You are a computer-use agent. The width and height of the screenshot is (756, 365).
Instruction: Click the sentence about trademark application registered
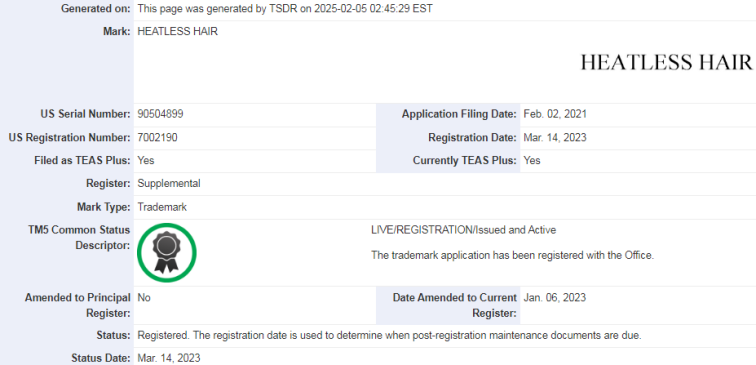[x=512, y=256]
